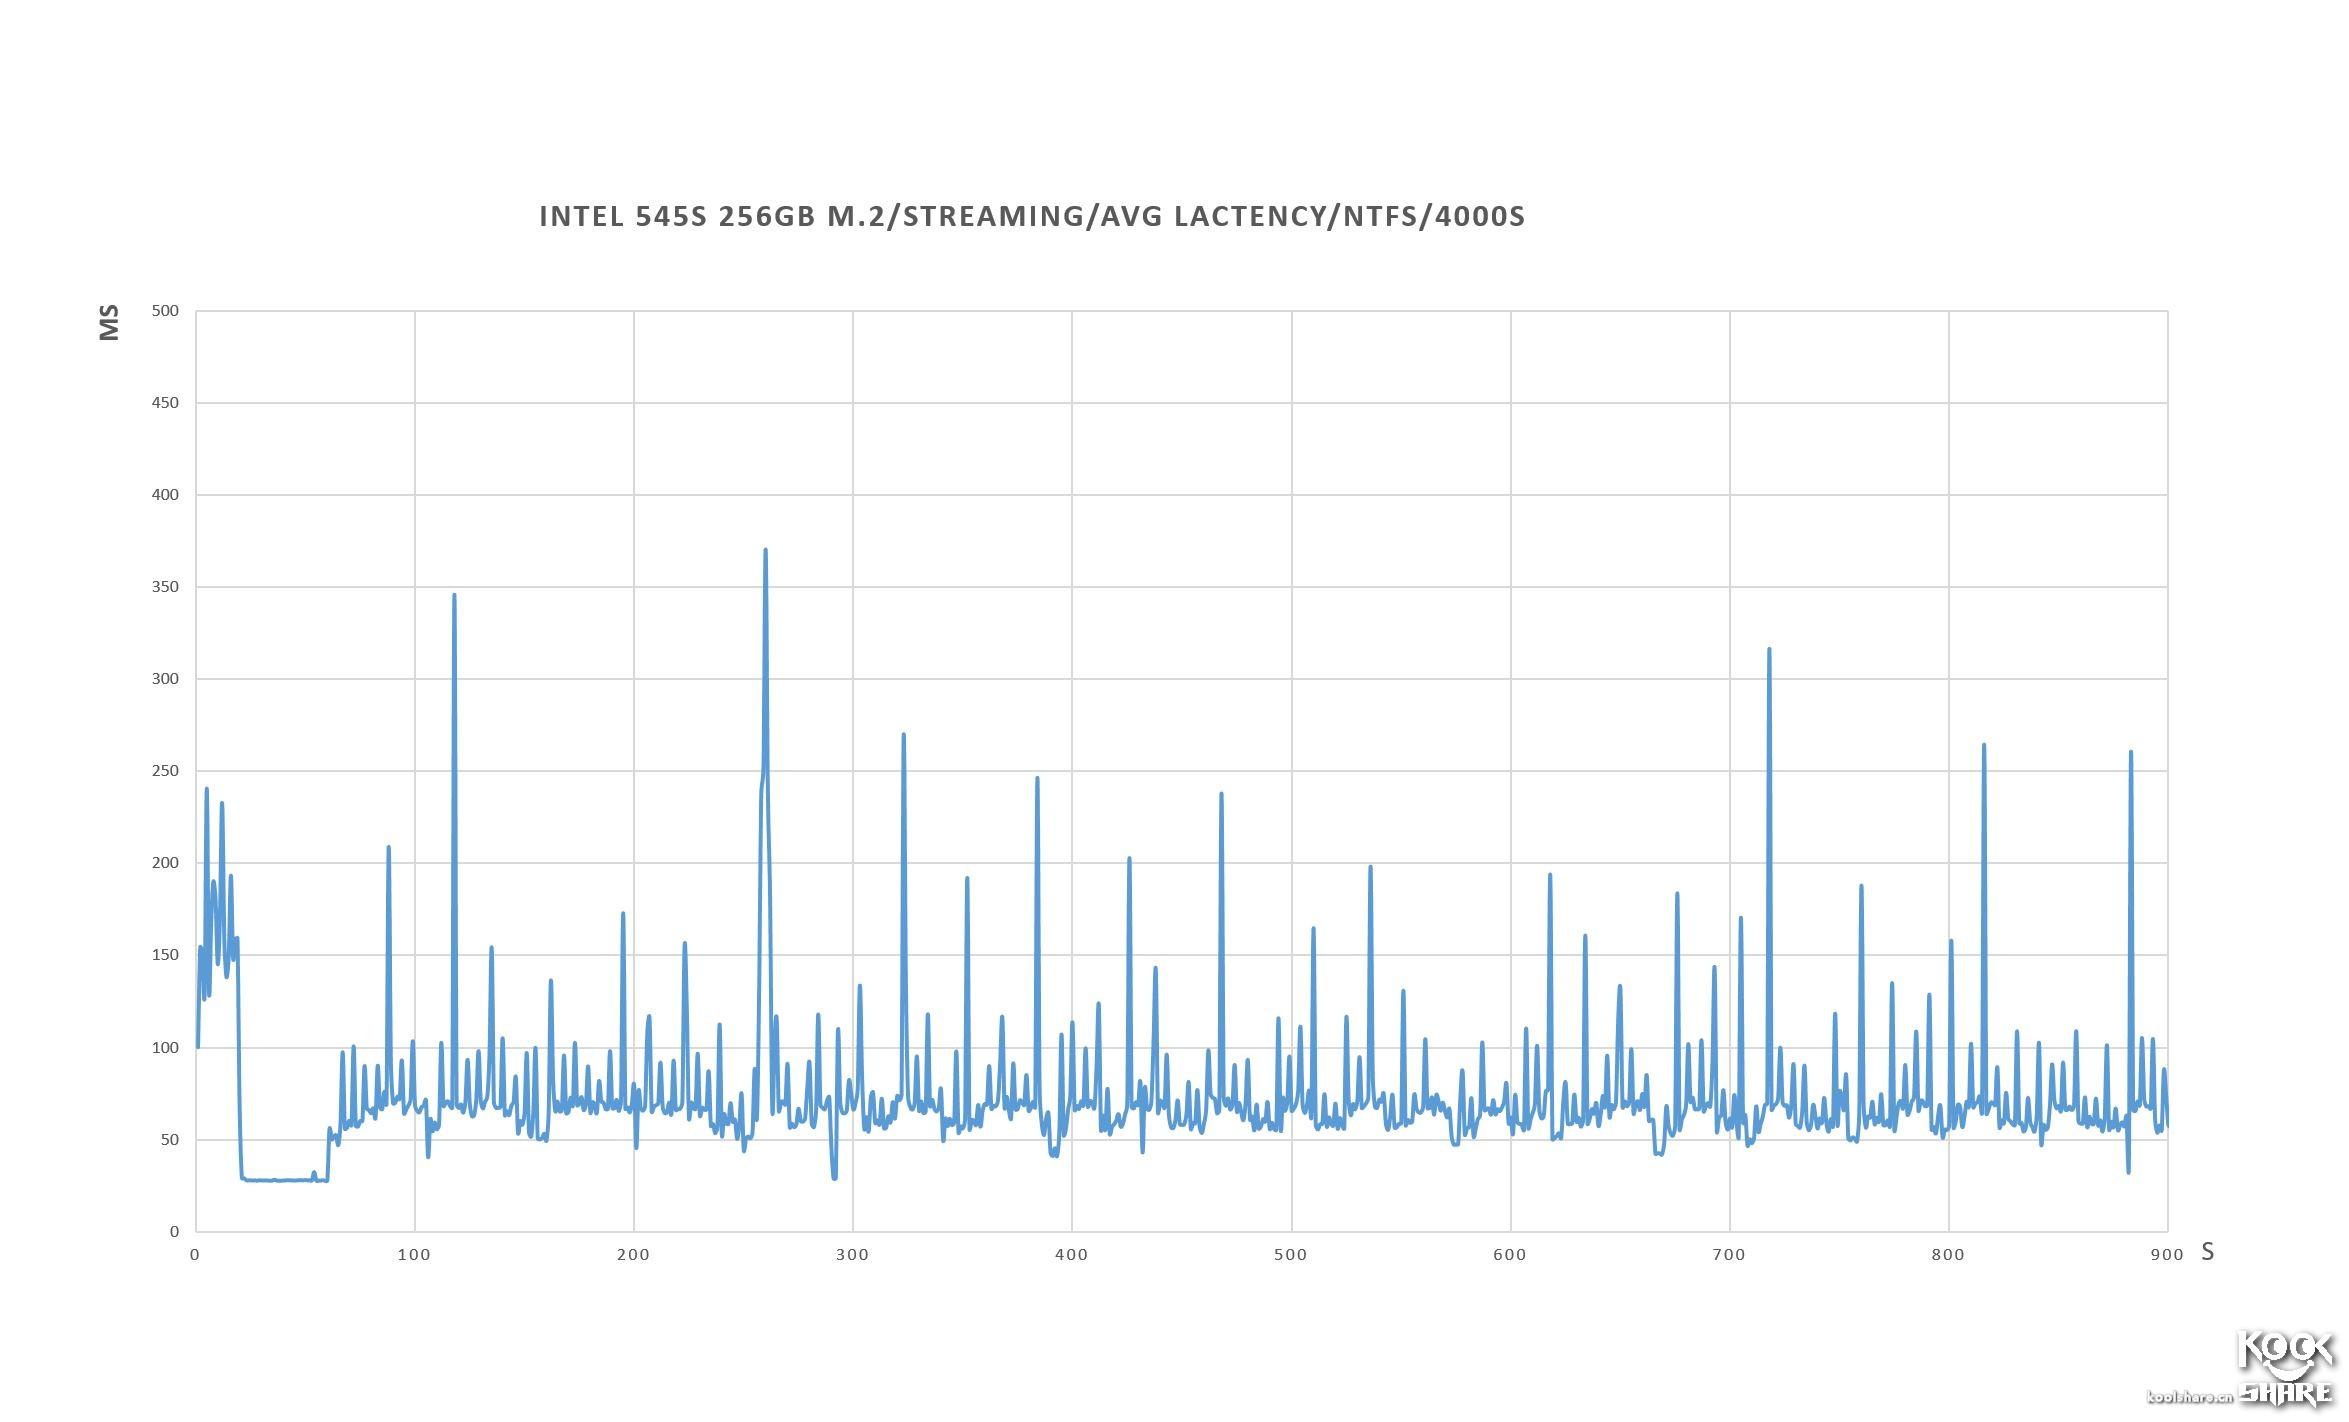Click the flat low latency segment near 40 seconds
Image resolution: width=2349 pixels, height=1422 pixels.
pyautogui.click(x=283, y=1180)
